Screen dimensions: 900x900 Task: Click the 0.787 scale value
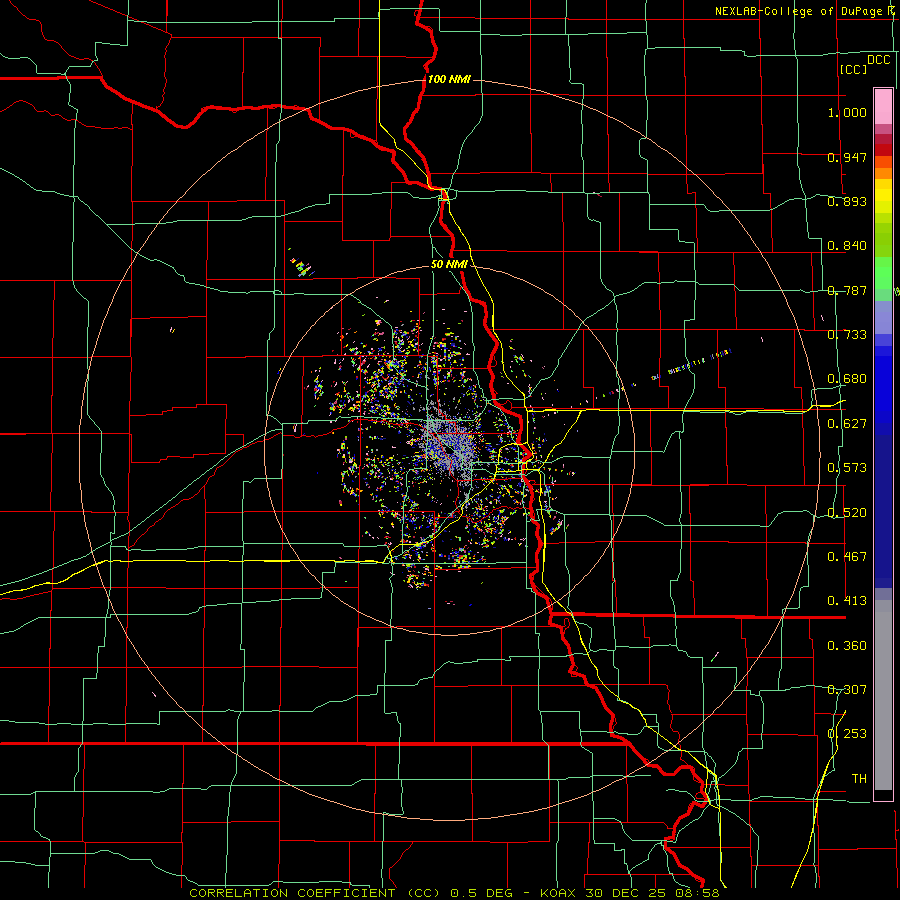(847, 290)
